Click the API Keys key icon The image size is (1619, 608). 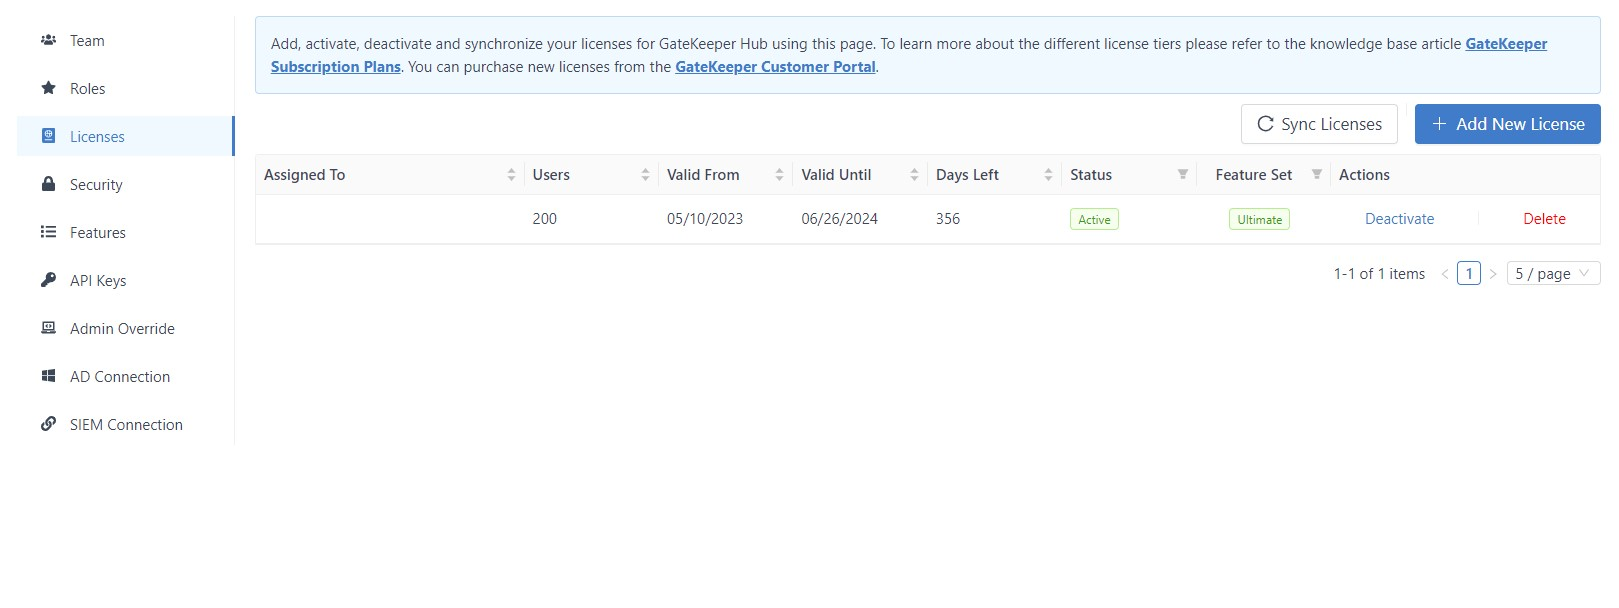tap(48, 280)
